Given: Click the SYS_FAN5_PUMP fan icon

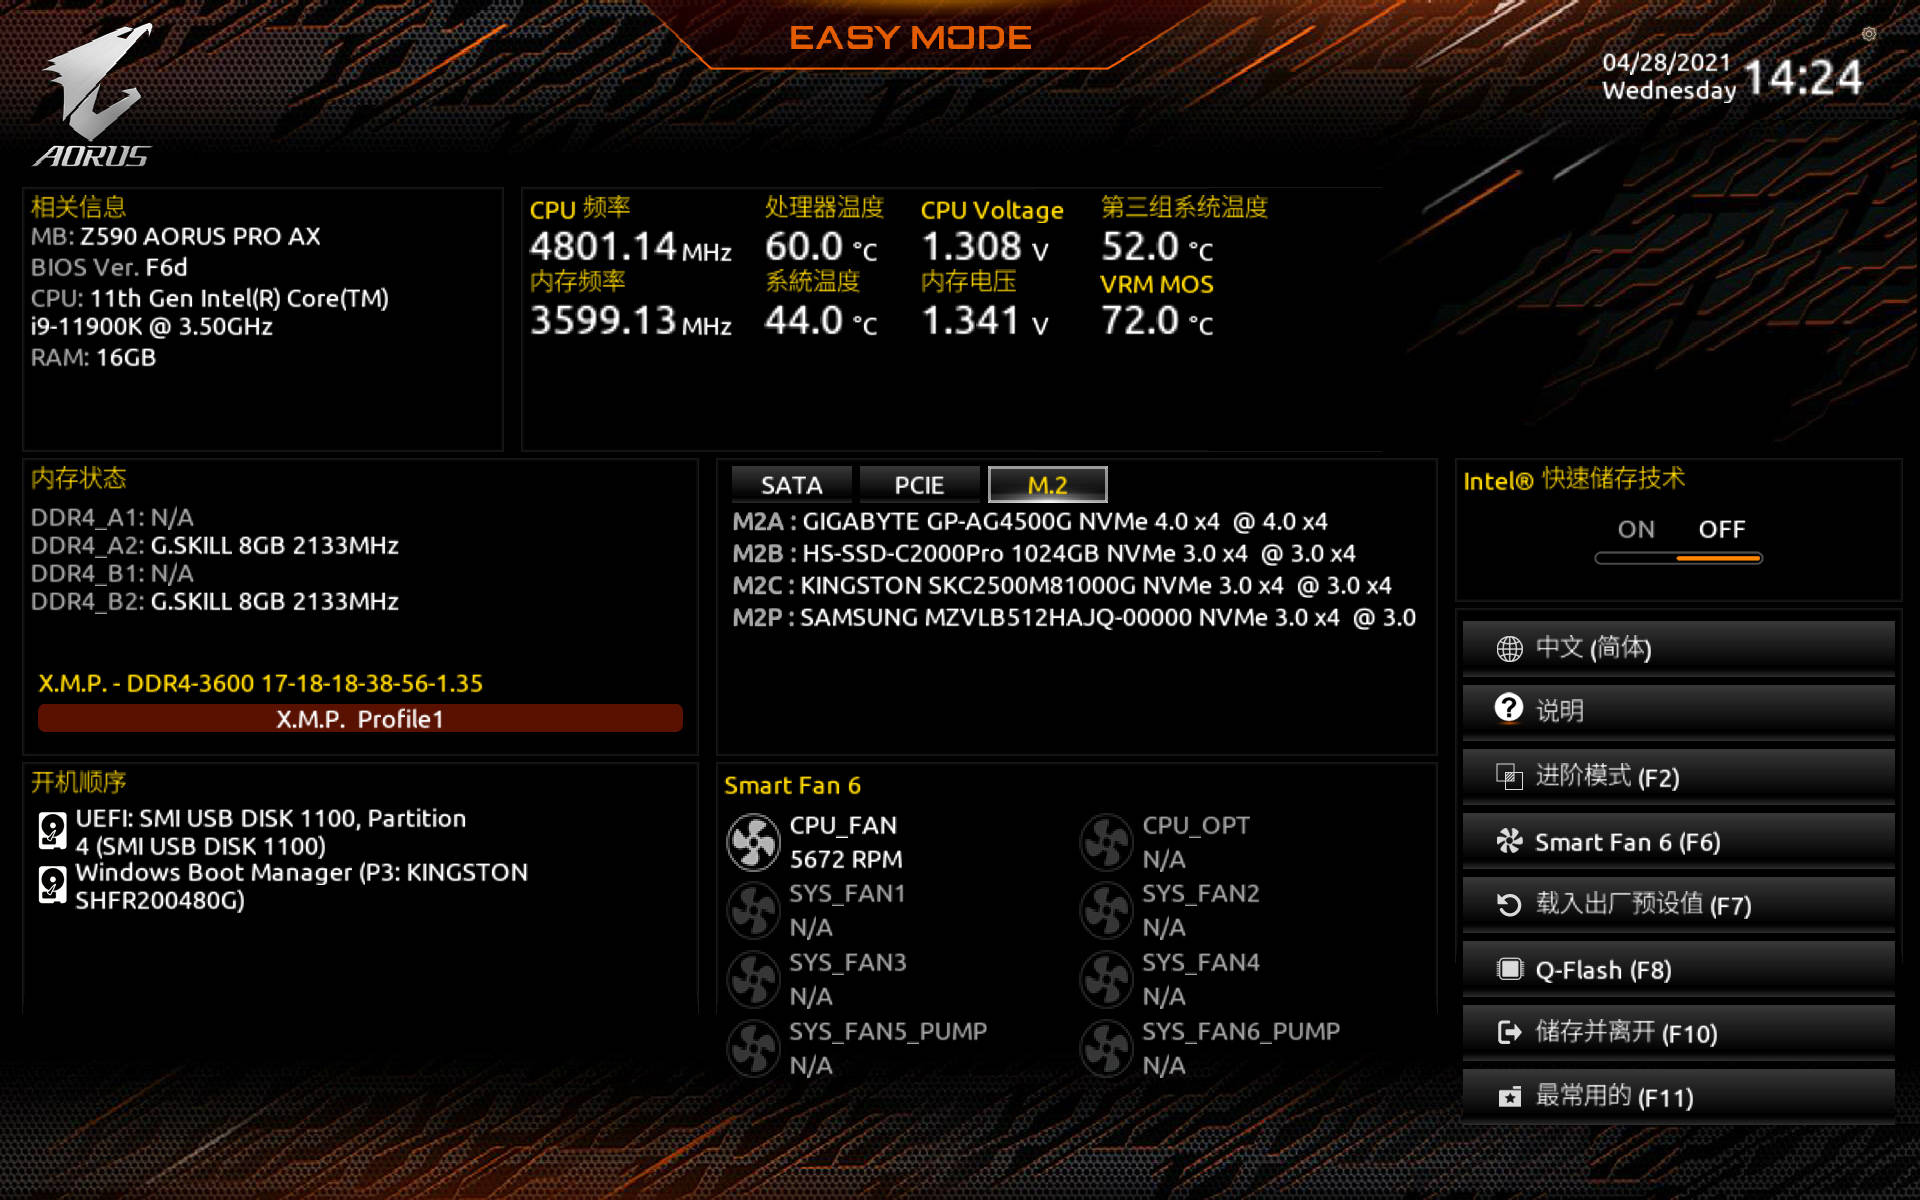Looking at the screenshot, I should point(753,1048).
